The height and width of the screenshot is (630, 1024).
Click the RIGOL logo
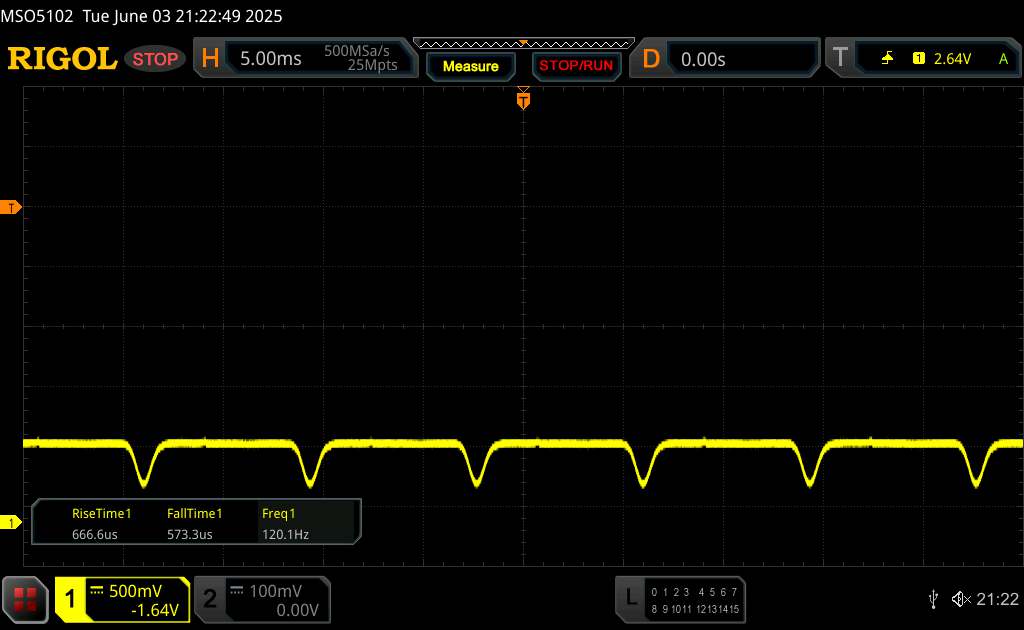coord(62,59)
